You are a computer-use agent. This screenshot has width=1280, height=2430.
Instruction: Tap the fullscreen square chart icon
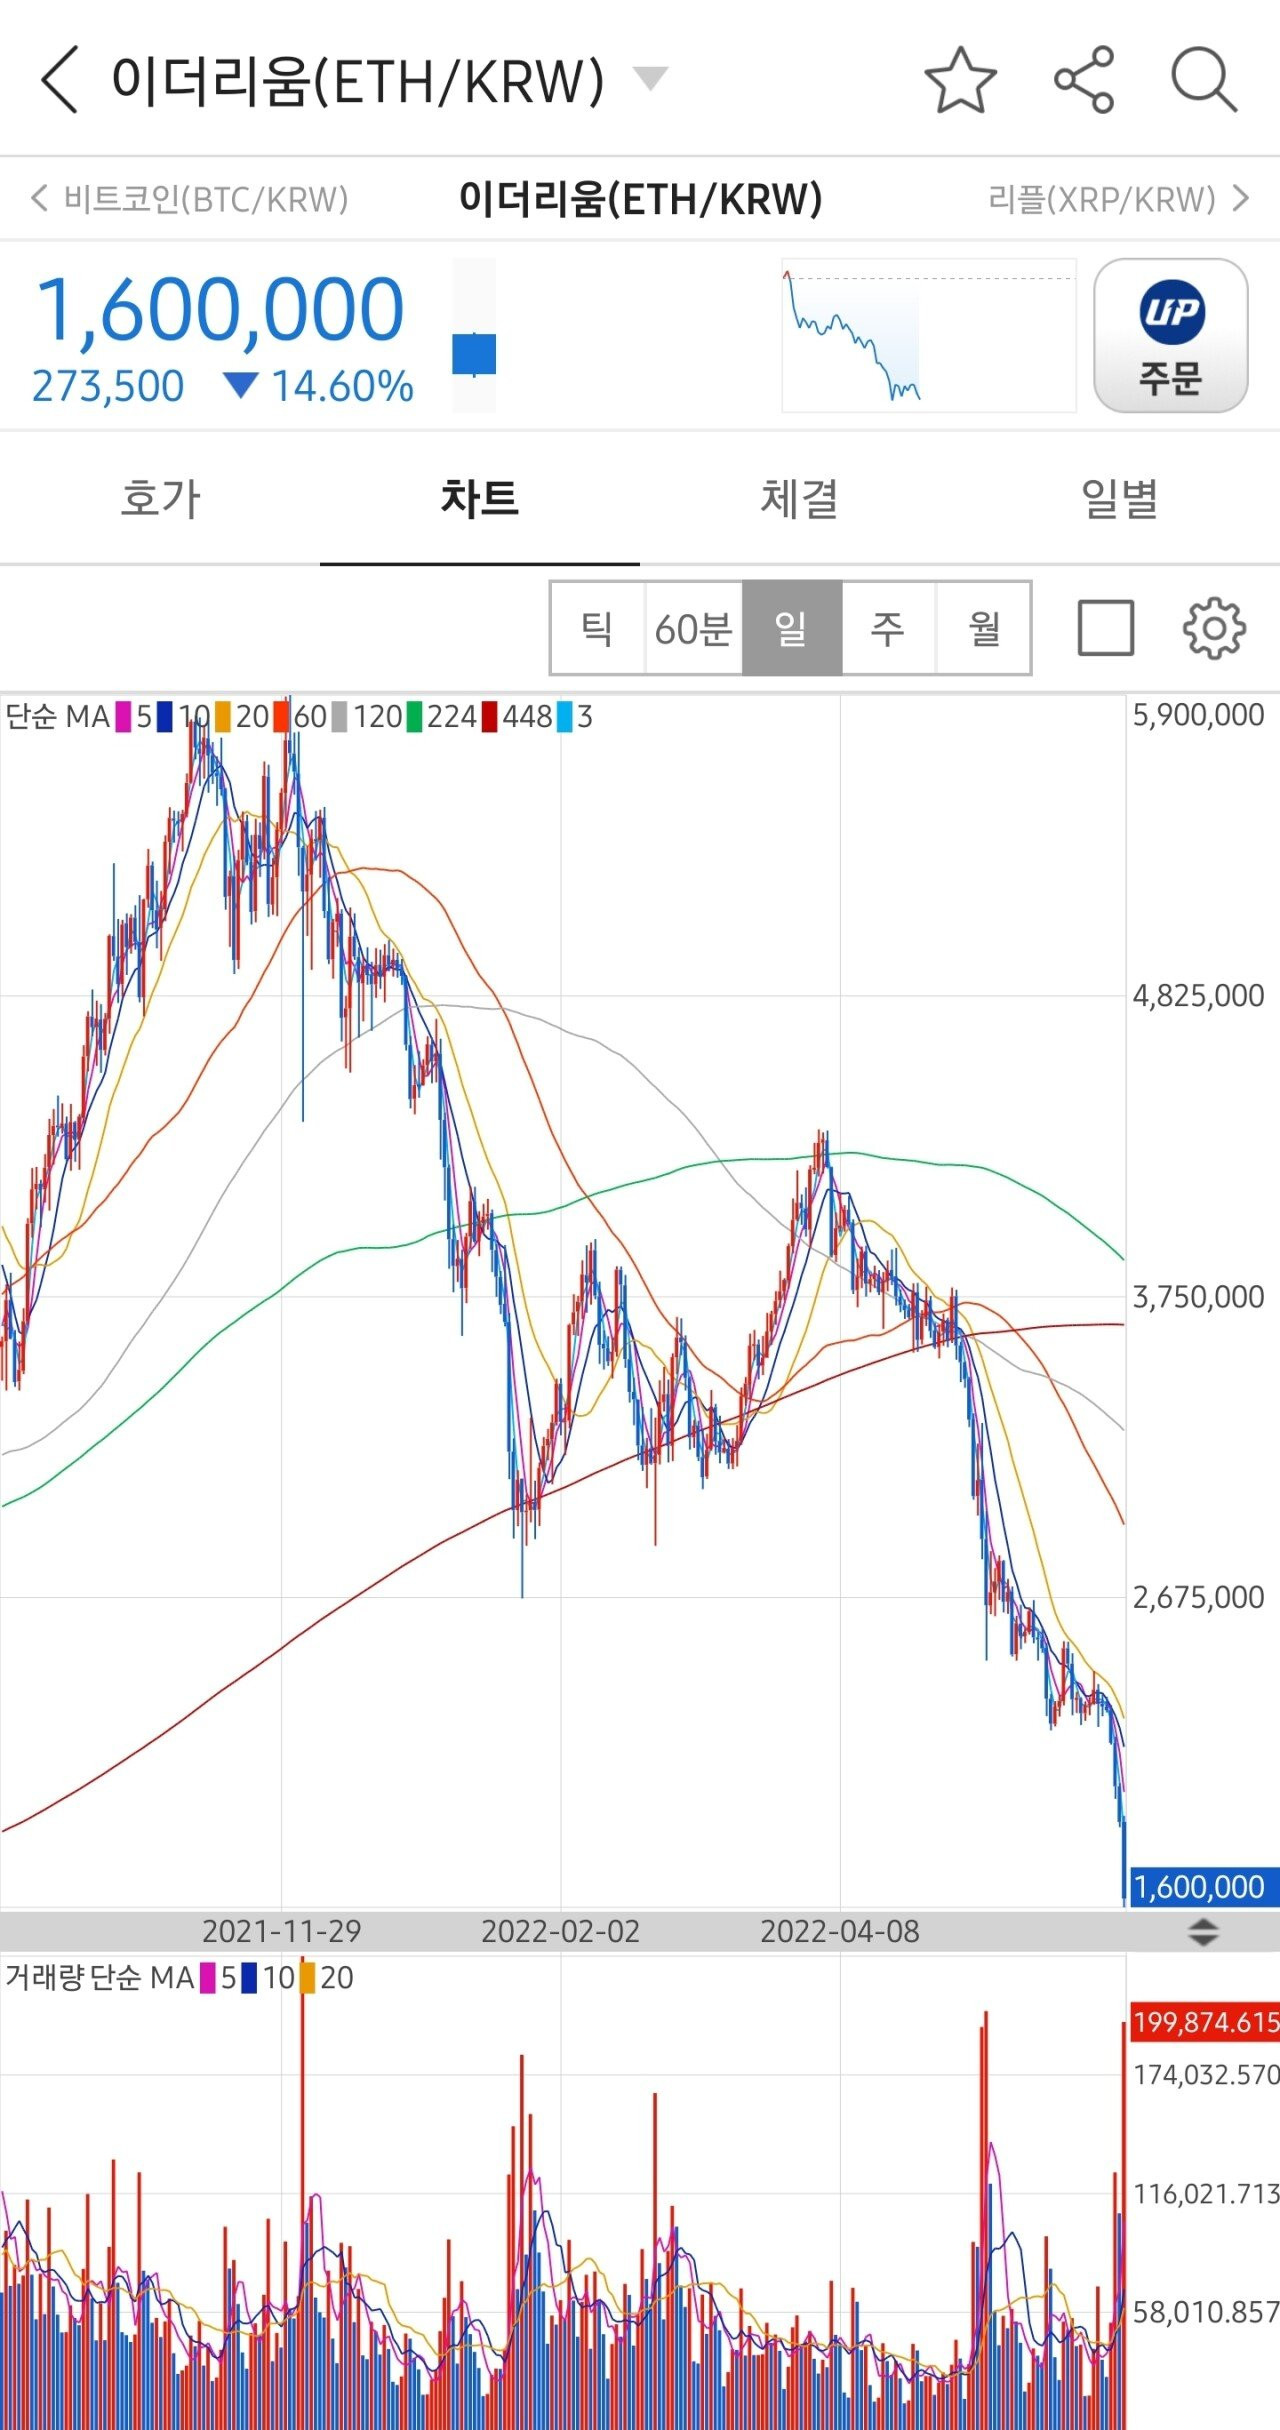click(1105, 628)
